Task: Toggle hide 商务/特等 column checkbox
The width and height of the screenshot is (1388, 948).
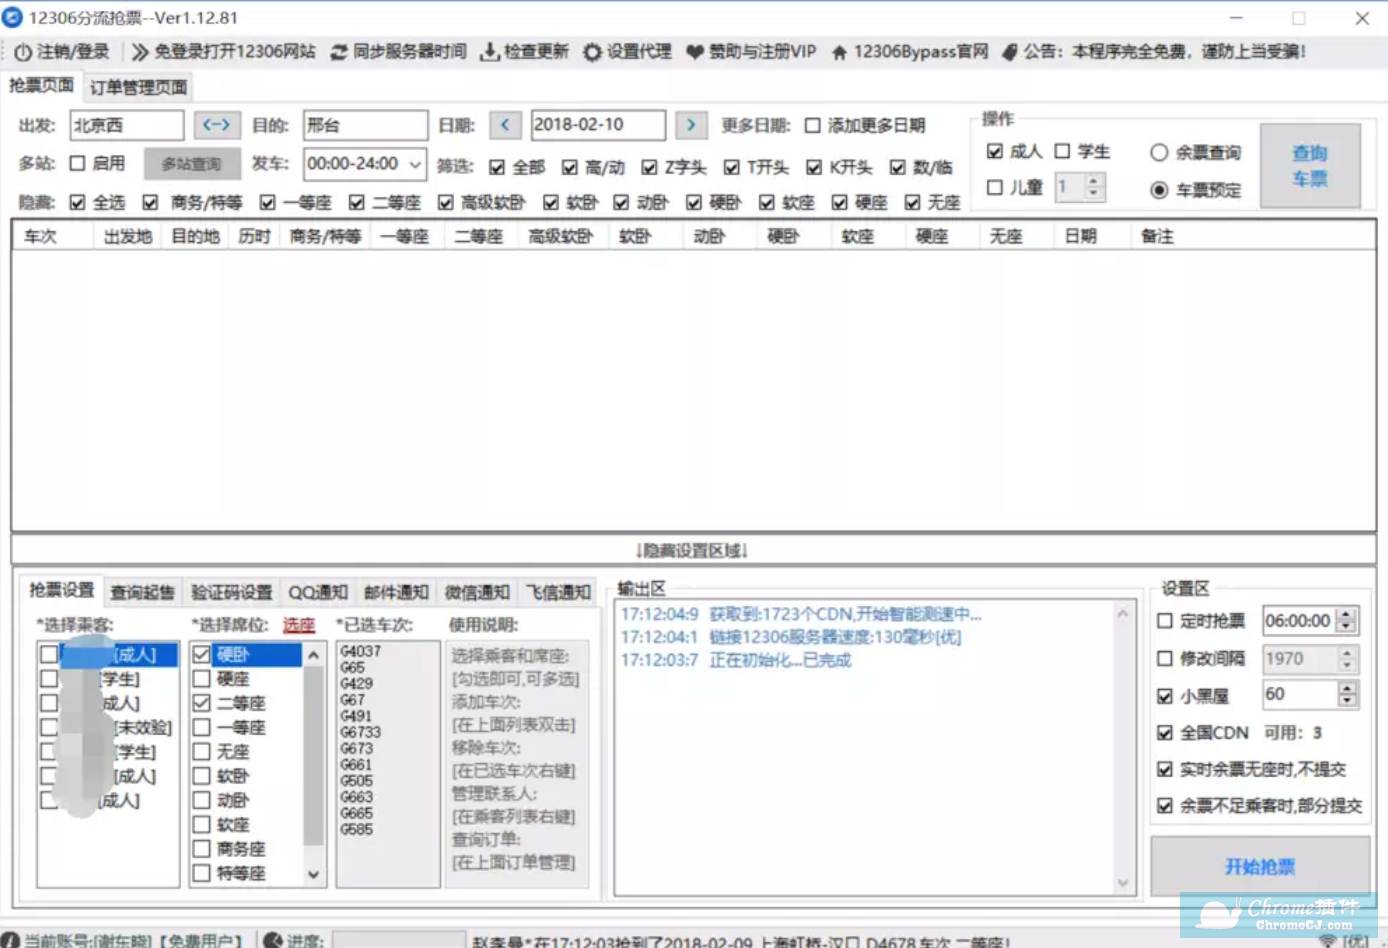Action: point(150,202)
